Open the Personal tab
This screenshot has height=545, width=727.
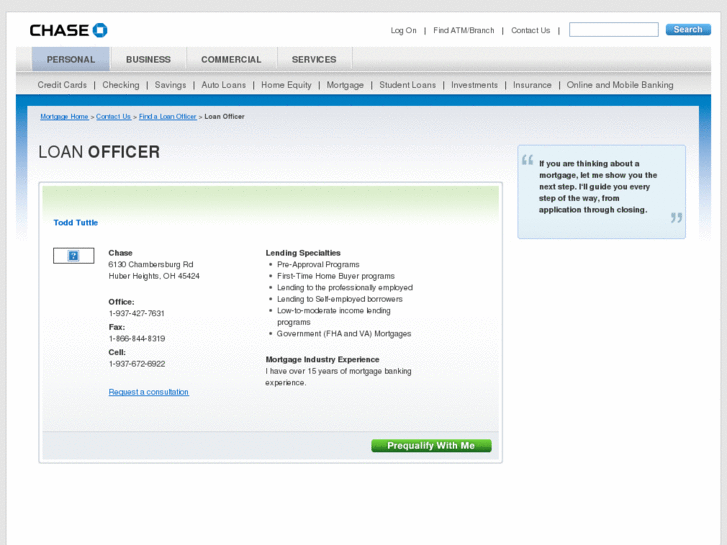coord(70,59)
